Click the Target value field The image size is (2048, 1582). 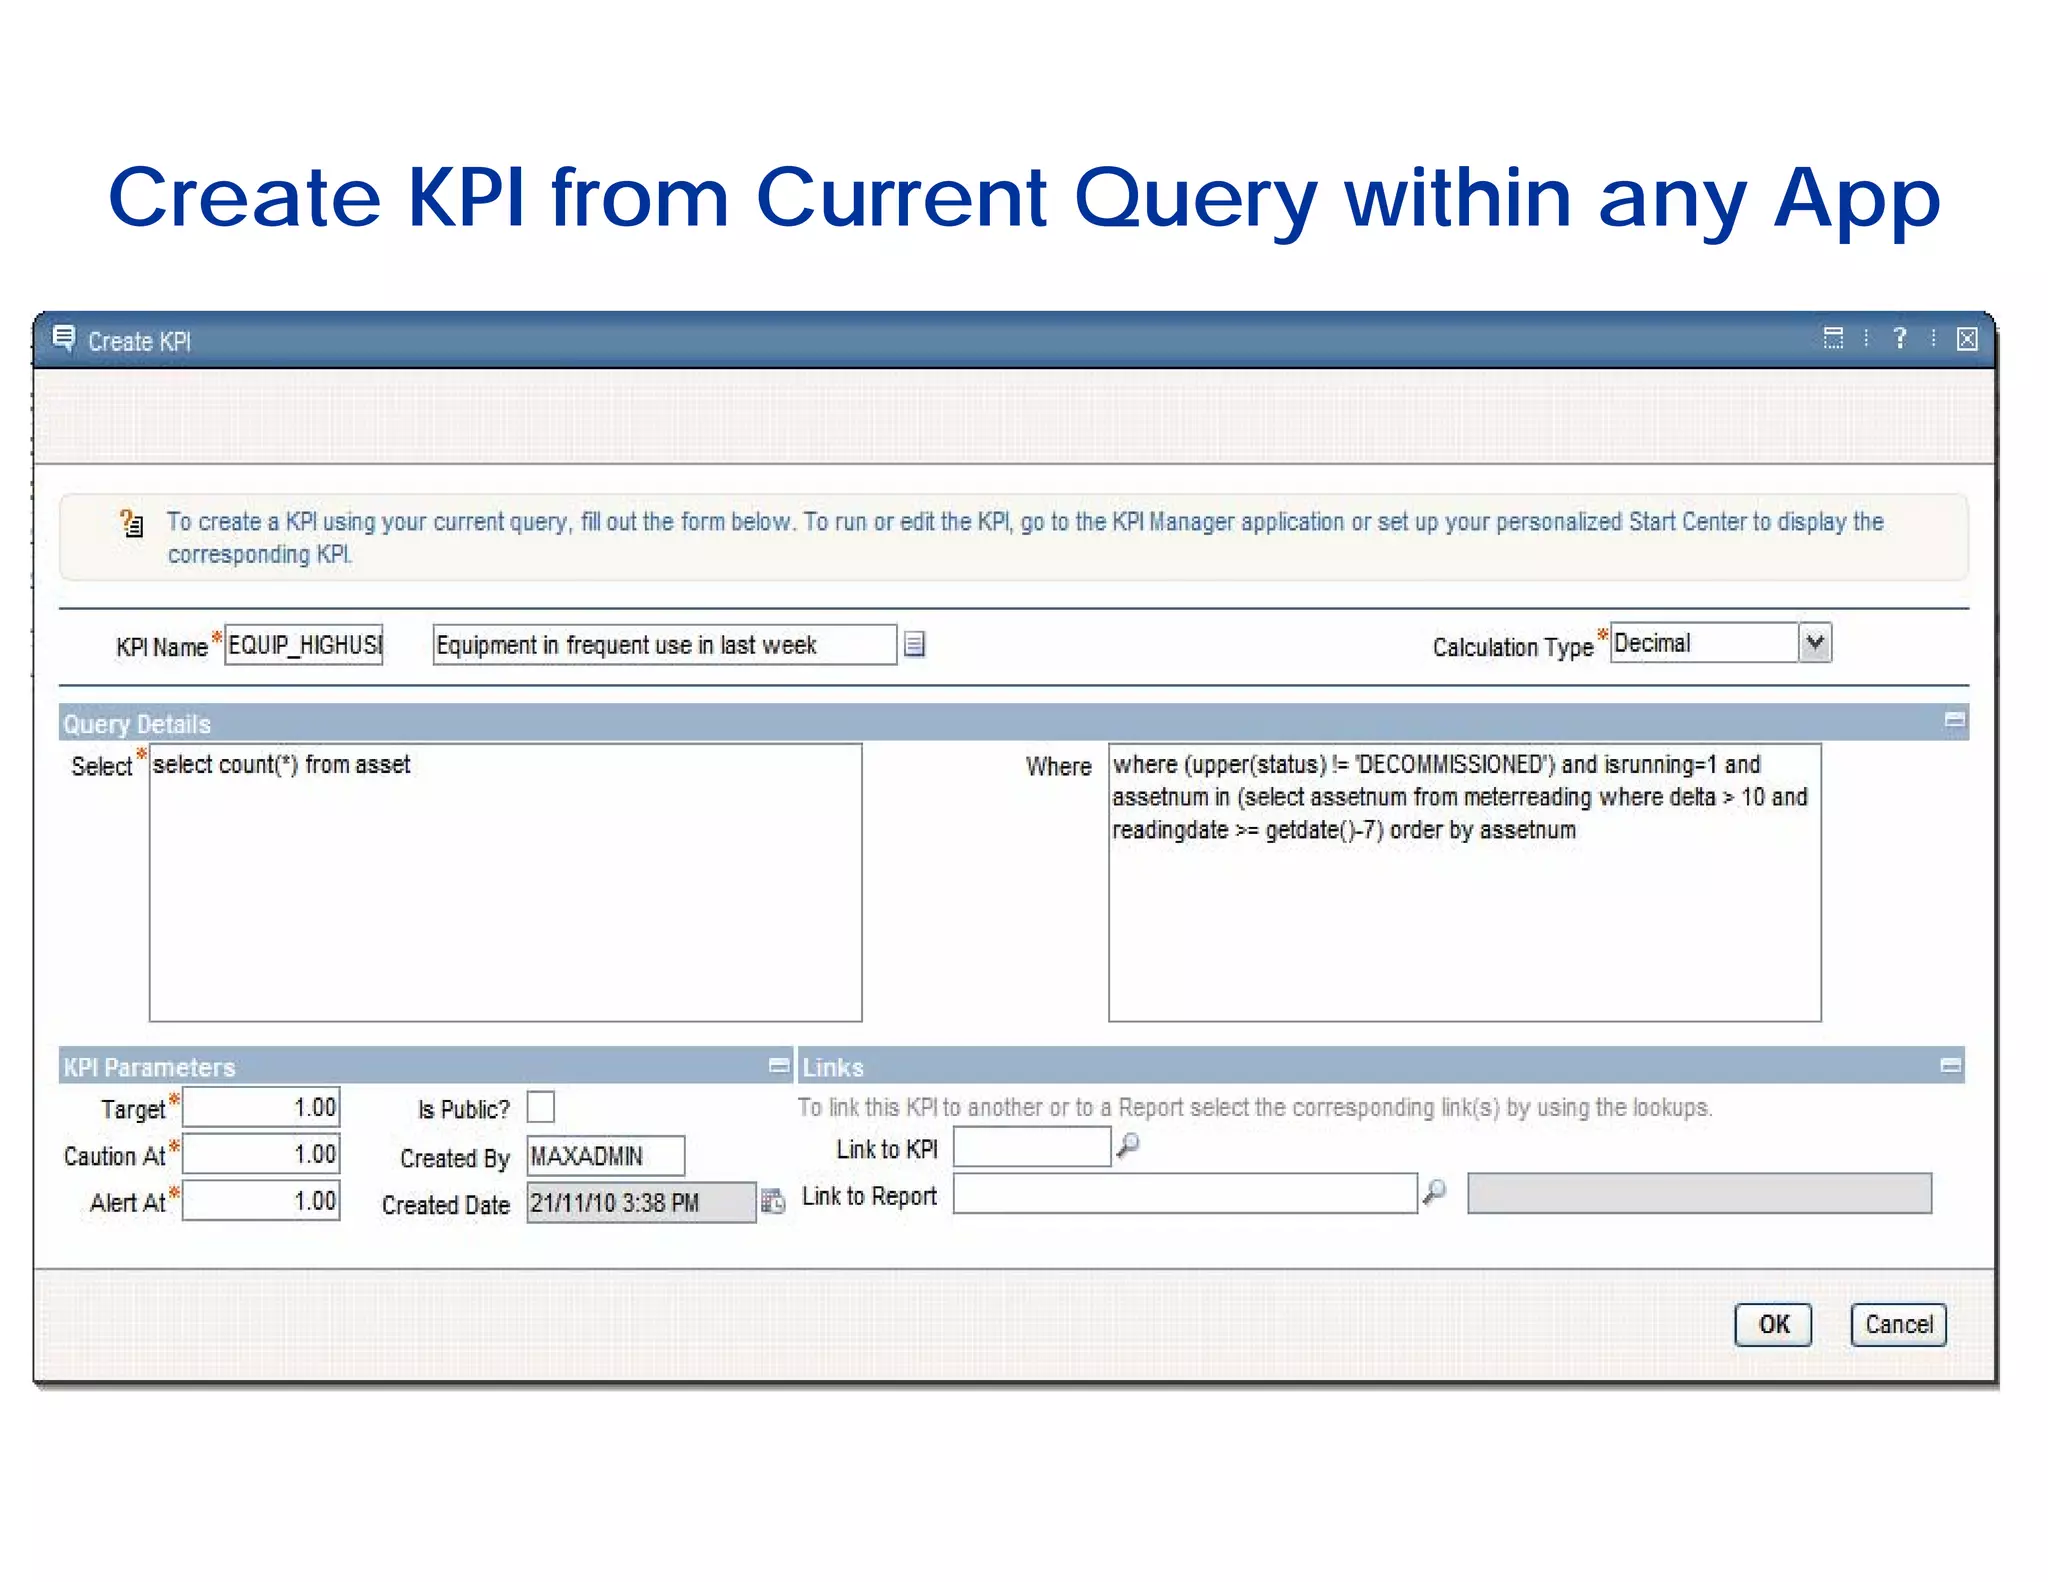click(x=261, y=1107)
